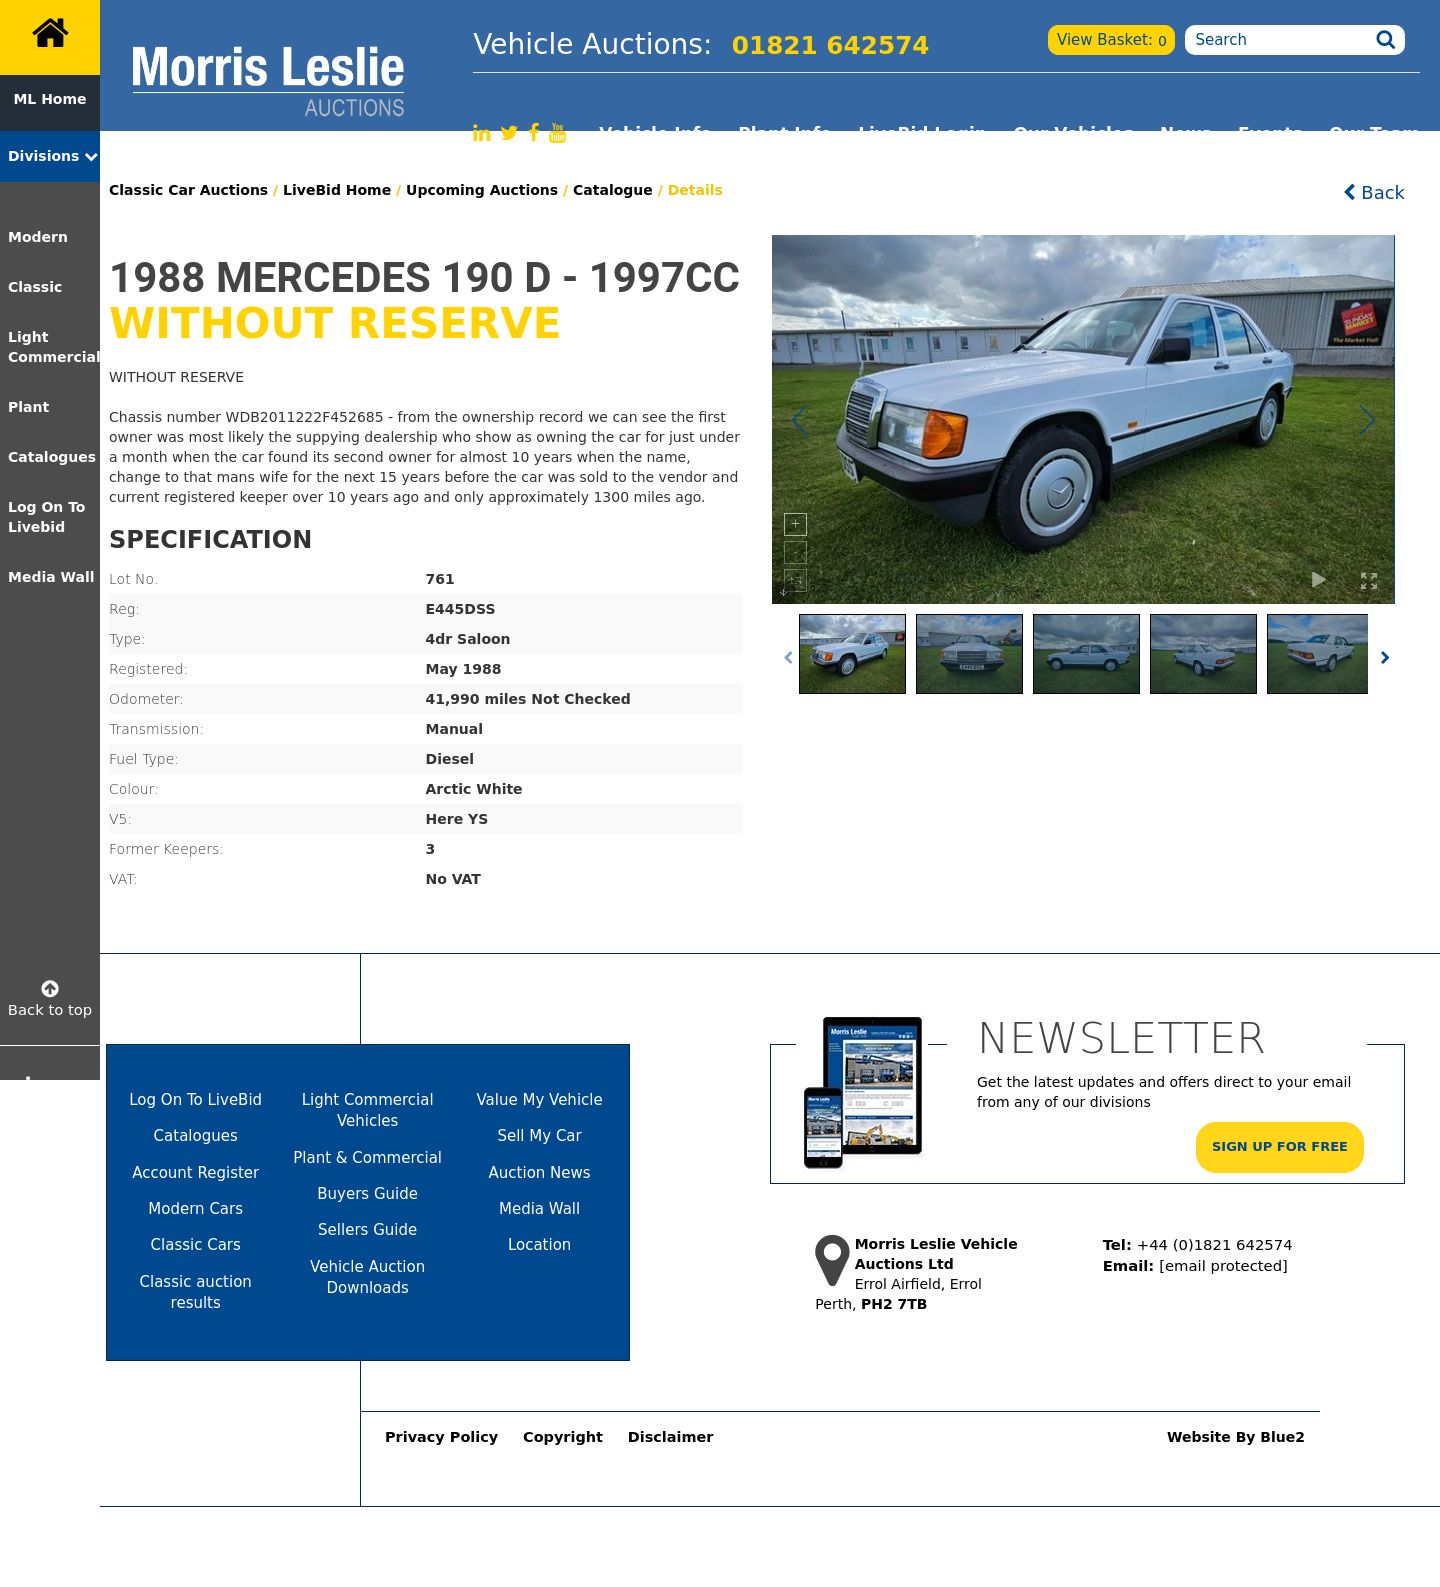
Task: Open the Twitter bird icon
Action: [509, 133]
